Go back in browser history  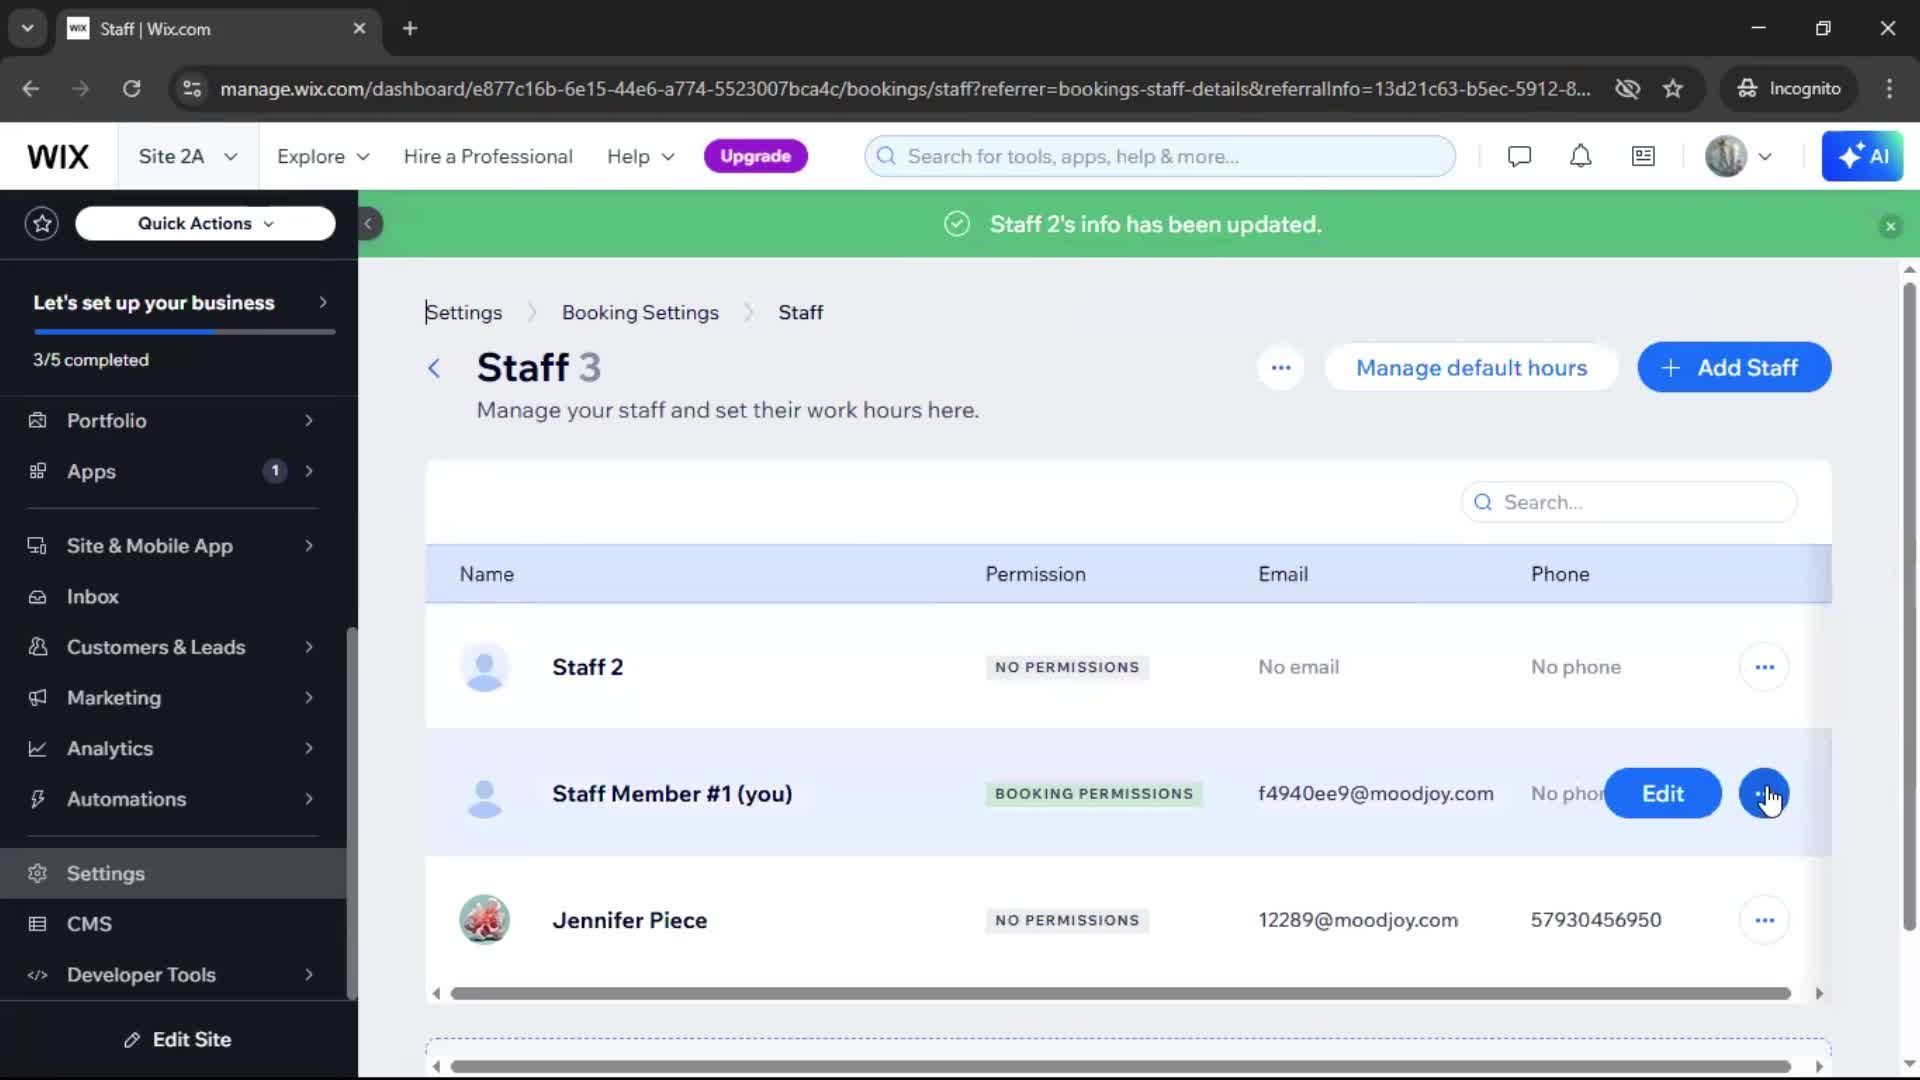(30, 89)
